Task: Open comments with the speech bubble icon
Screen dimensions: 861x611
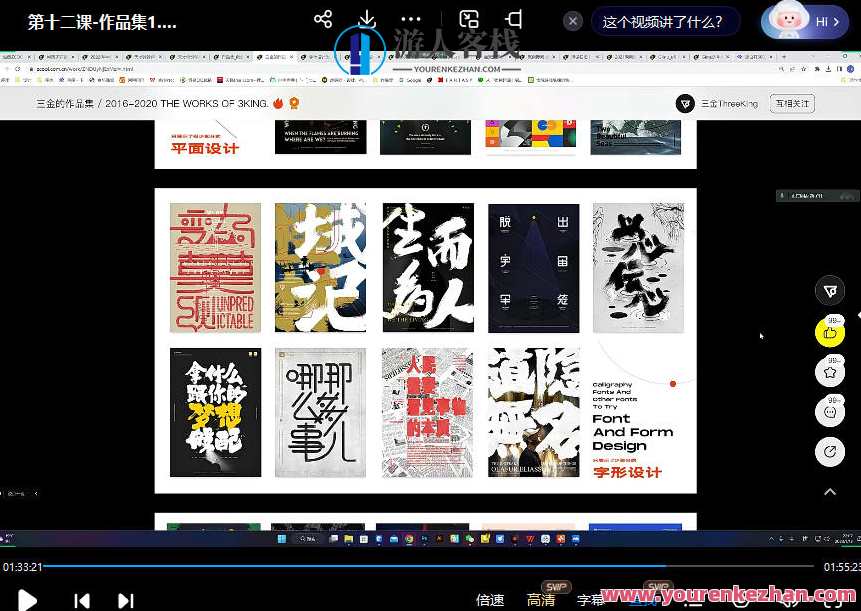Action: (x=829, y=411)
